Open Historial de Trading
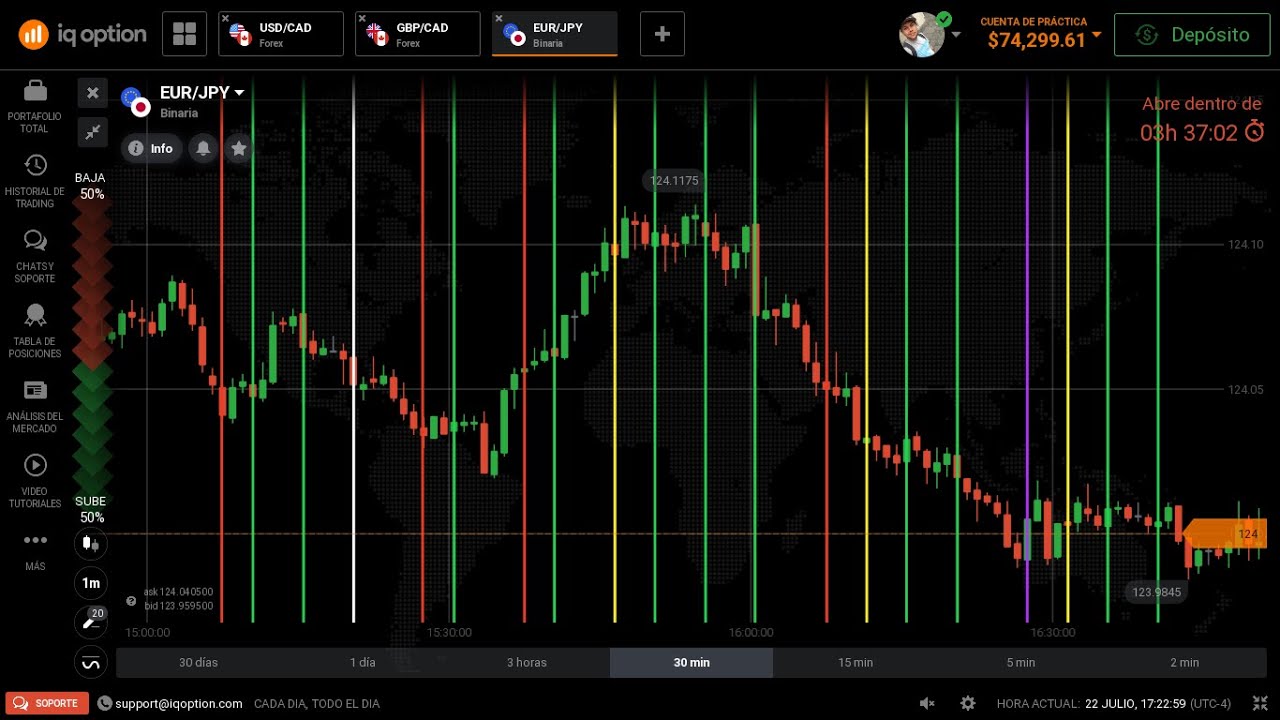The image size is (1280, 720). (35, 182)
